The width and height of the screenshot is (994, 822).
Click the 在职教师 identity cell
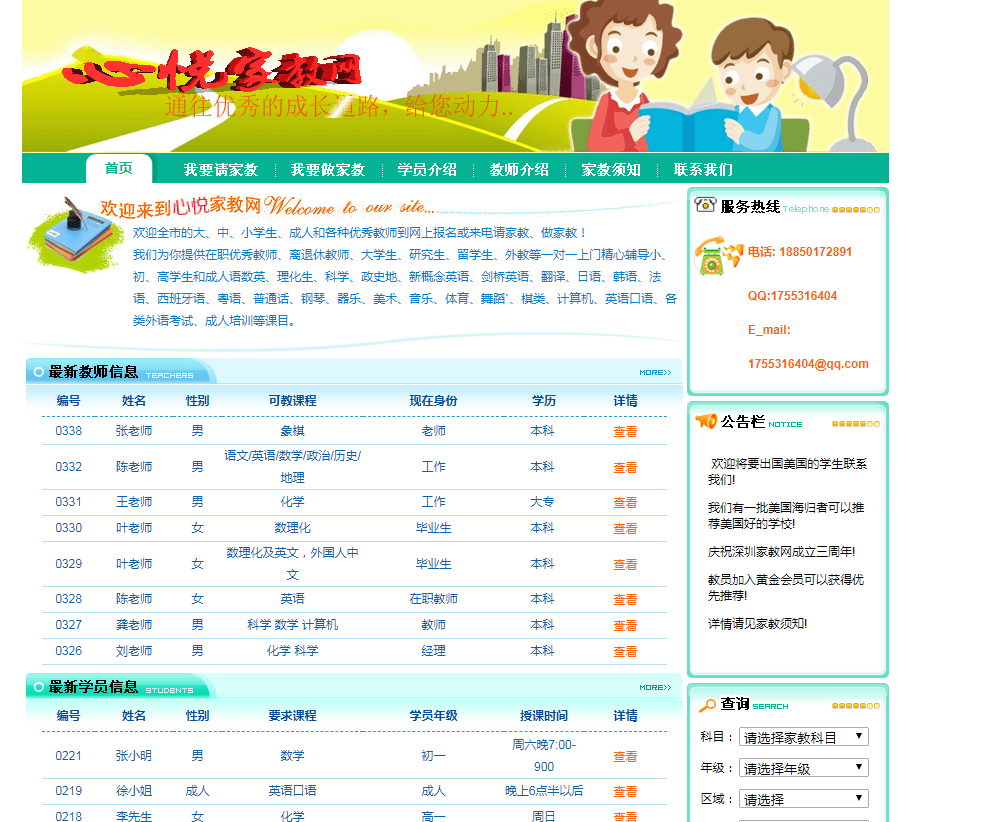click(434, 599)
